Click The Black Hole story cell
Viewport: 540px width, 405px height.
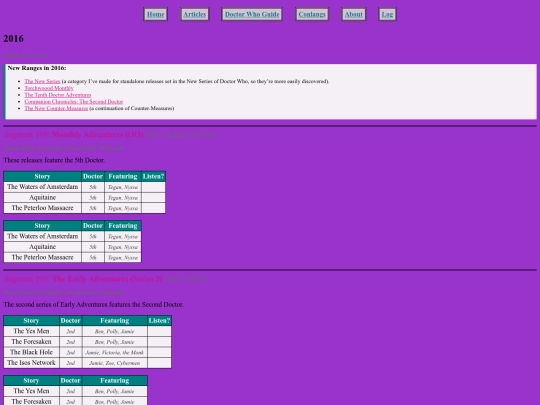(x=31, y=352)
